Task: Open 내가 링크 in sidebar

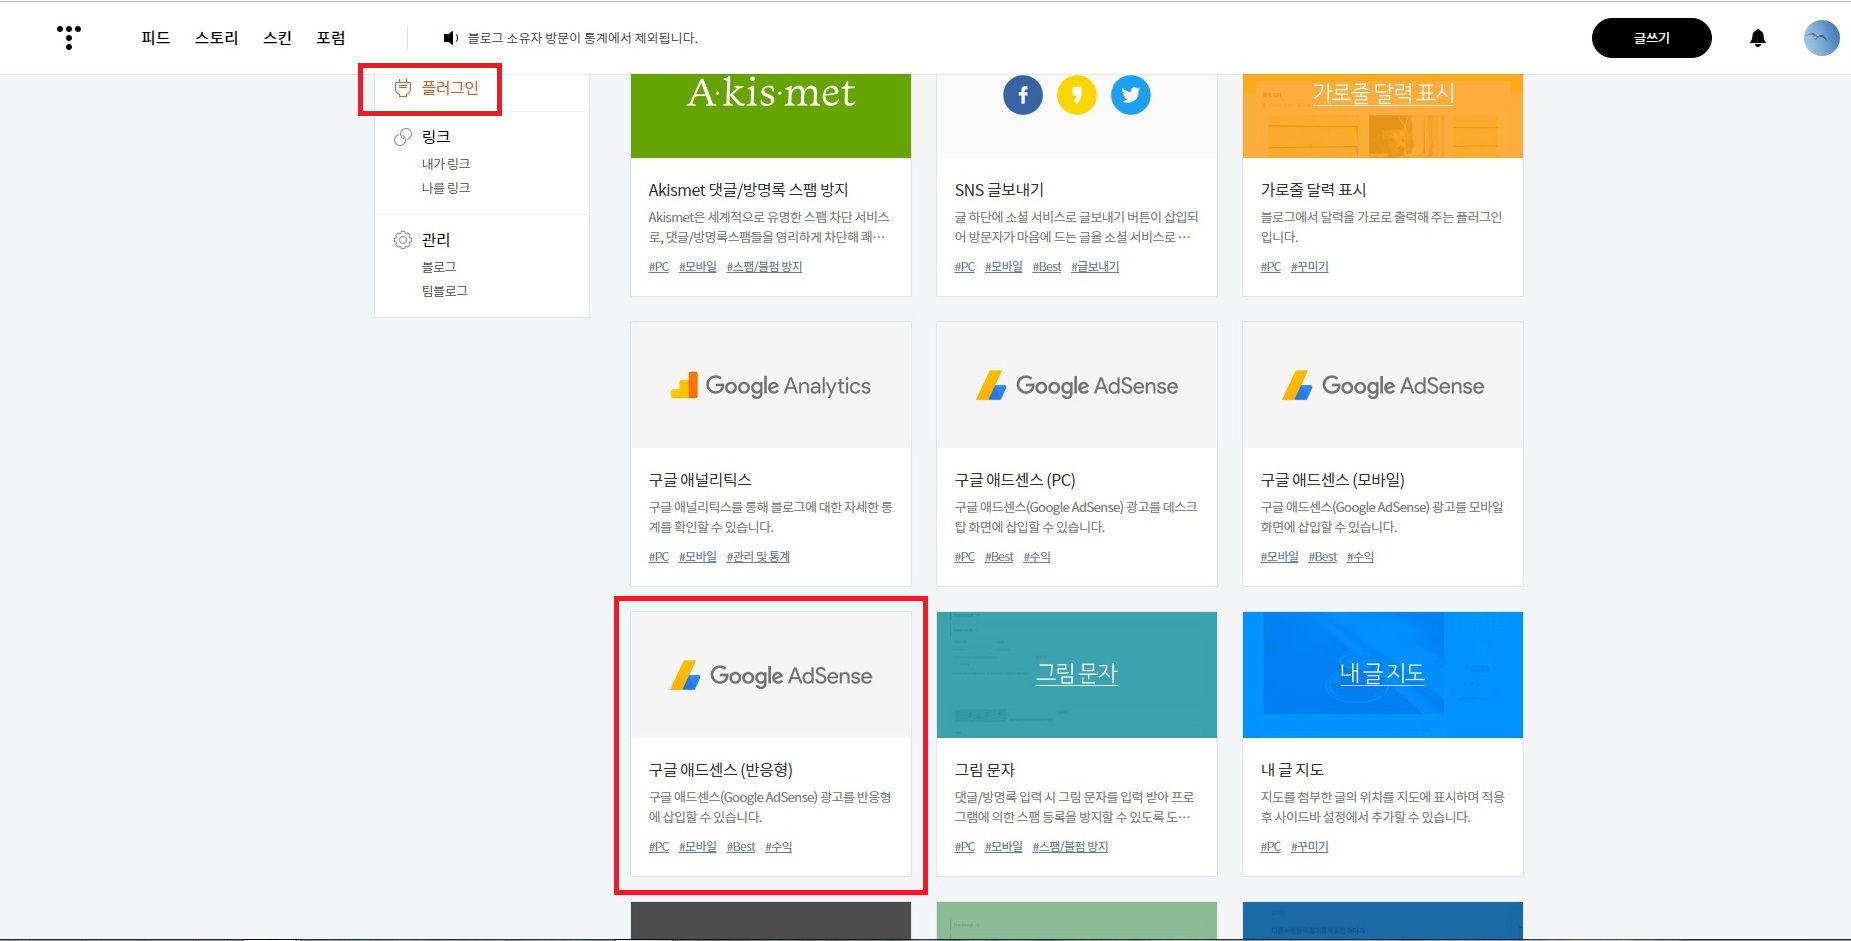Action: [446, 164]
